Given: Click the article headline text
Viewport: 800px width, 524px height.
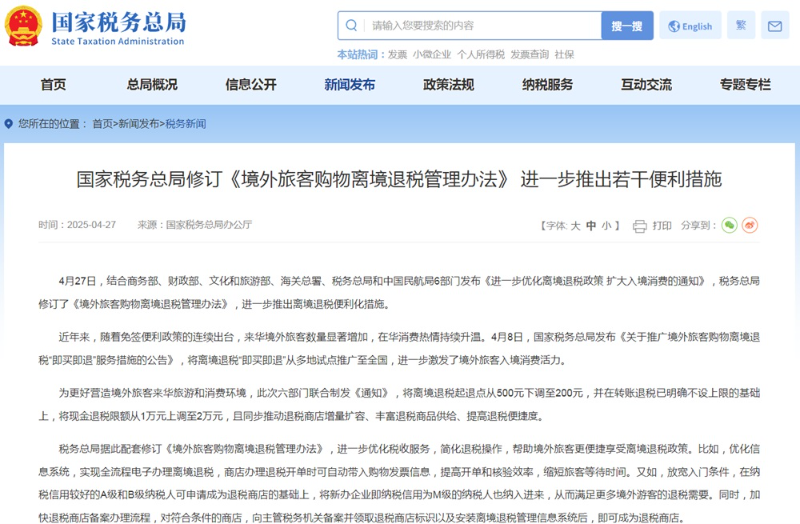Looking at the screenshot, I should 399,180.
